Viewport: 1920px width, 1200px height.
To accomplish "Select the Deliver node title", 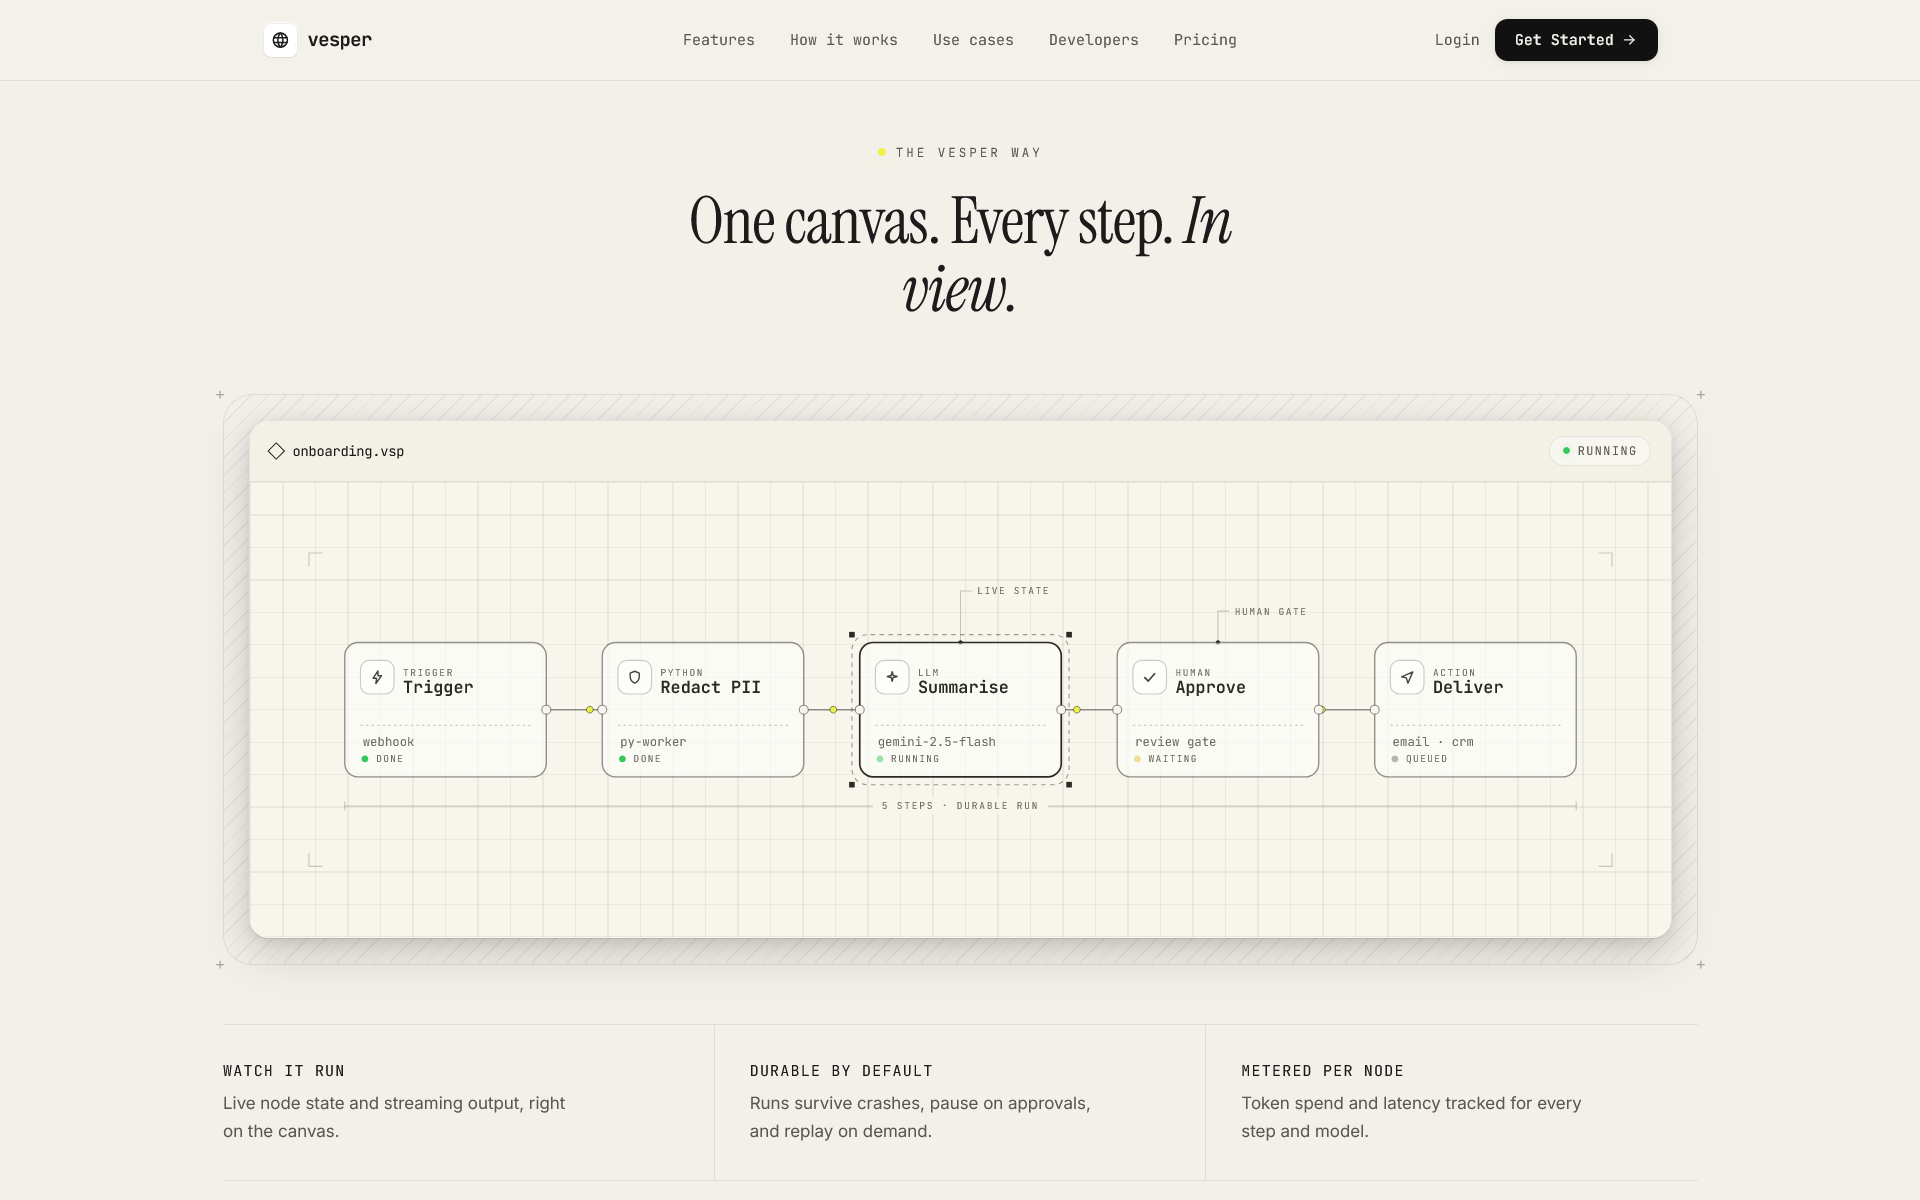I will (x=1468, y=688).
